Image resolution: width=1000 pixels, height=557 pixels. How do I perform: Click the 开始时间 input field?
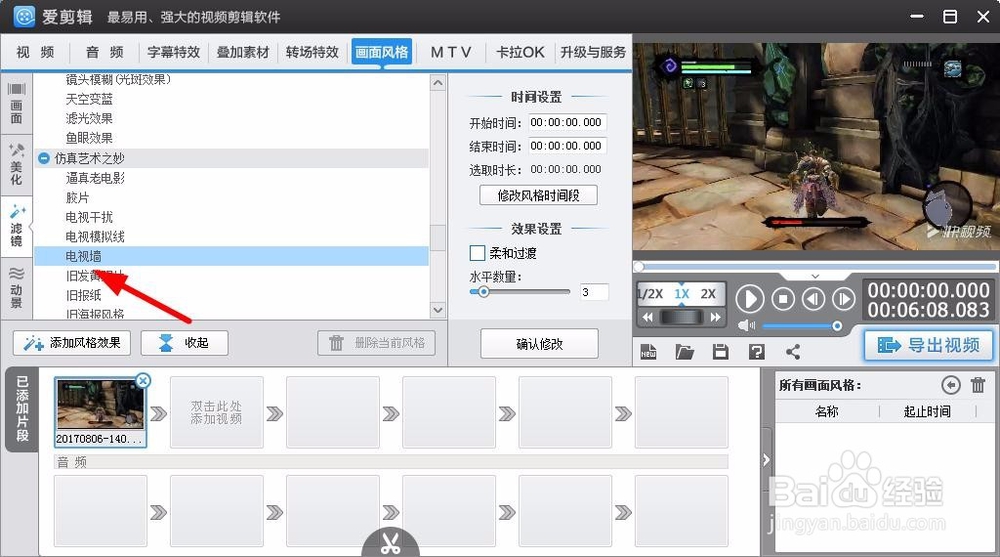click(x=566, y=123)
